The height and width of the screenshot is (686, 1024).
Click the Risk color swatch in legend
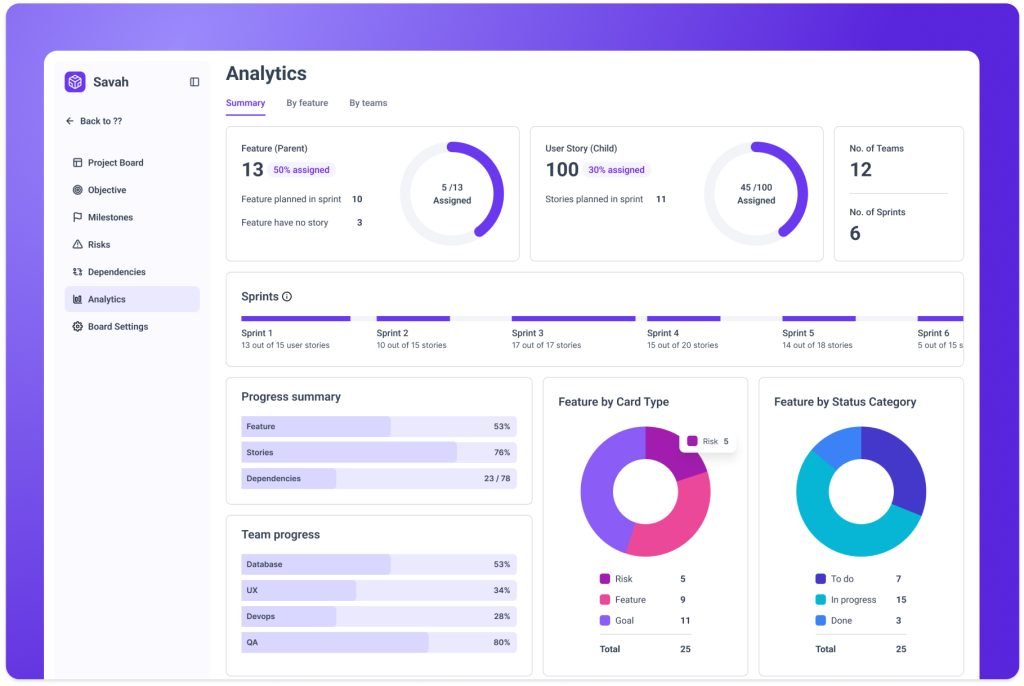point(605,579)
